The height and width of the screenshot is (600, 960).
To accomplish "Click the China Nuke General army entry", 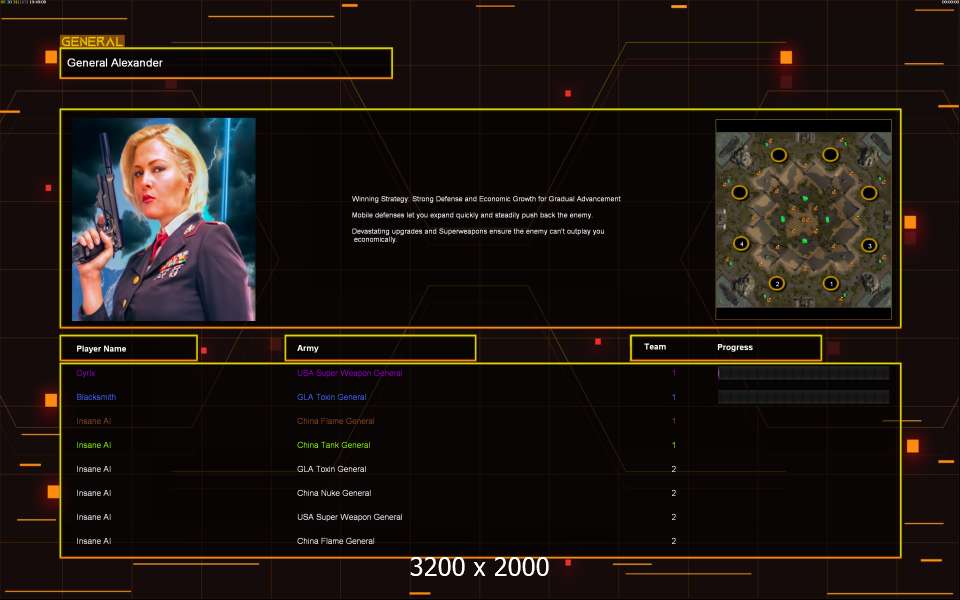I will [334, 493].
